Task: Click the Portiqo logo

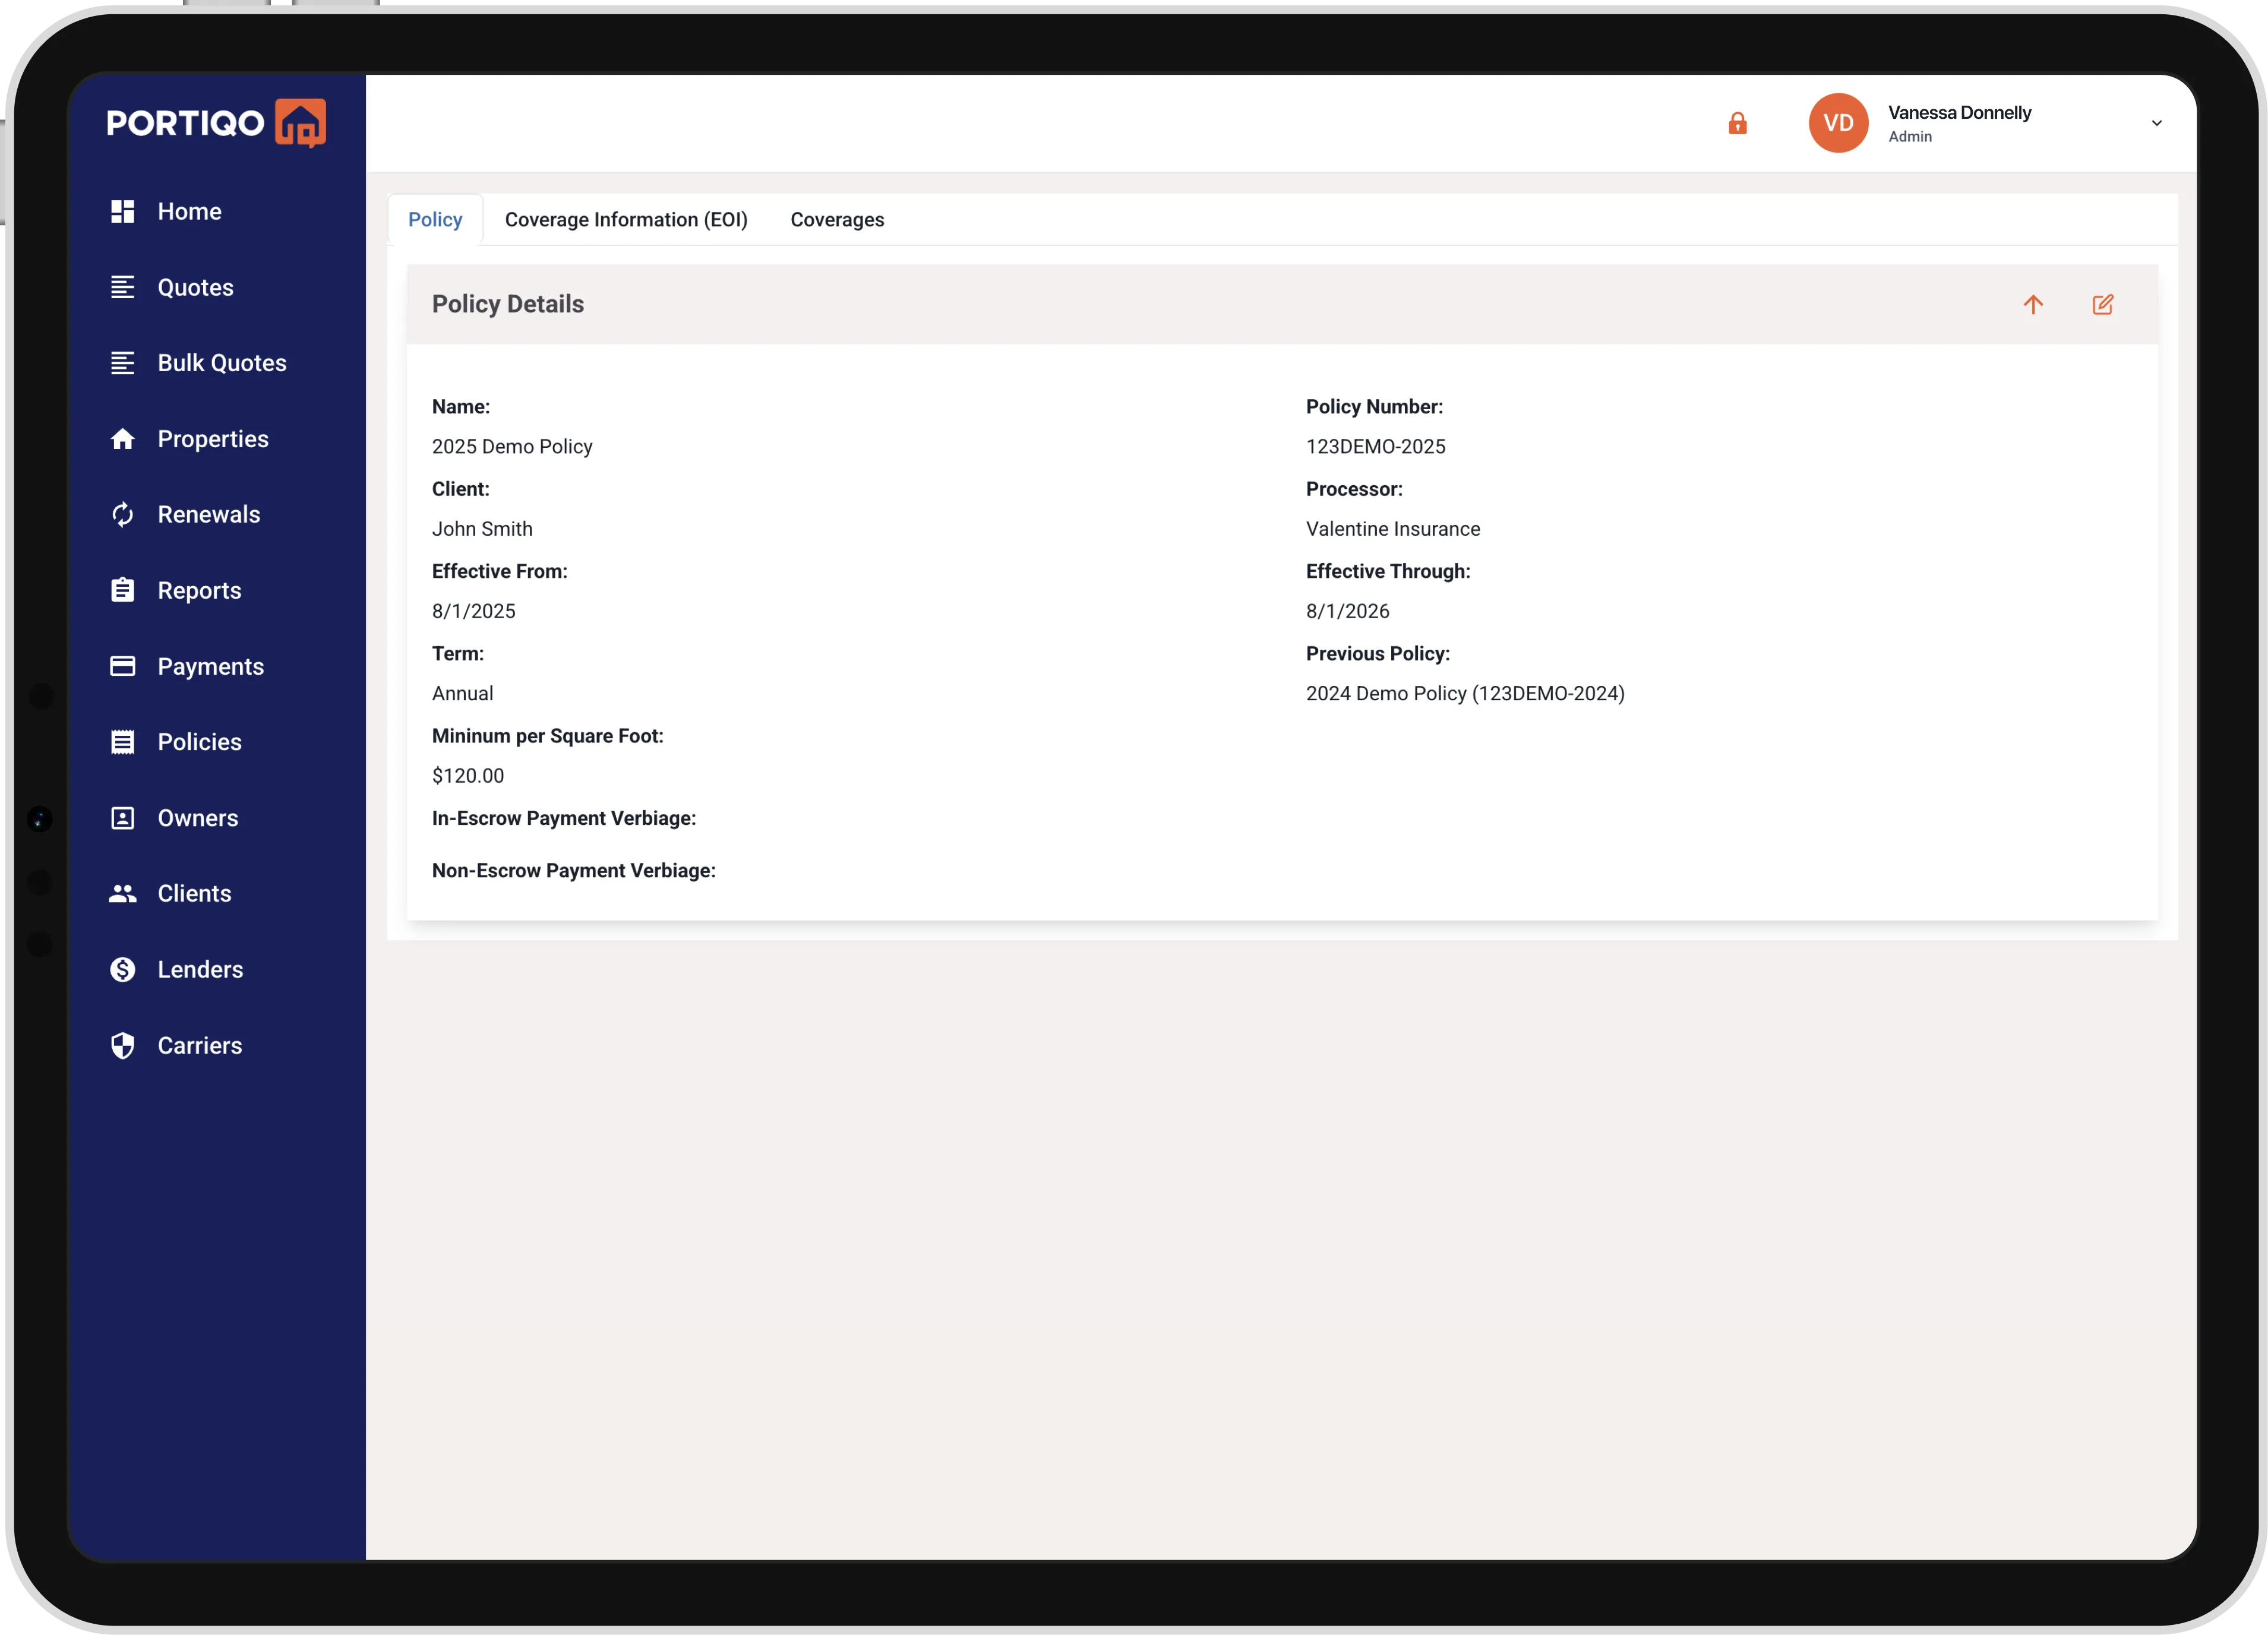Action: click(216, 123)
